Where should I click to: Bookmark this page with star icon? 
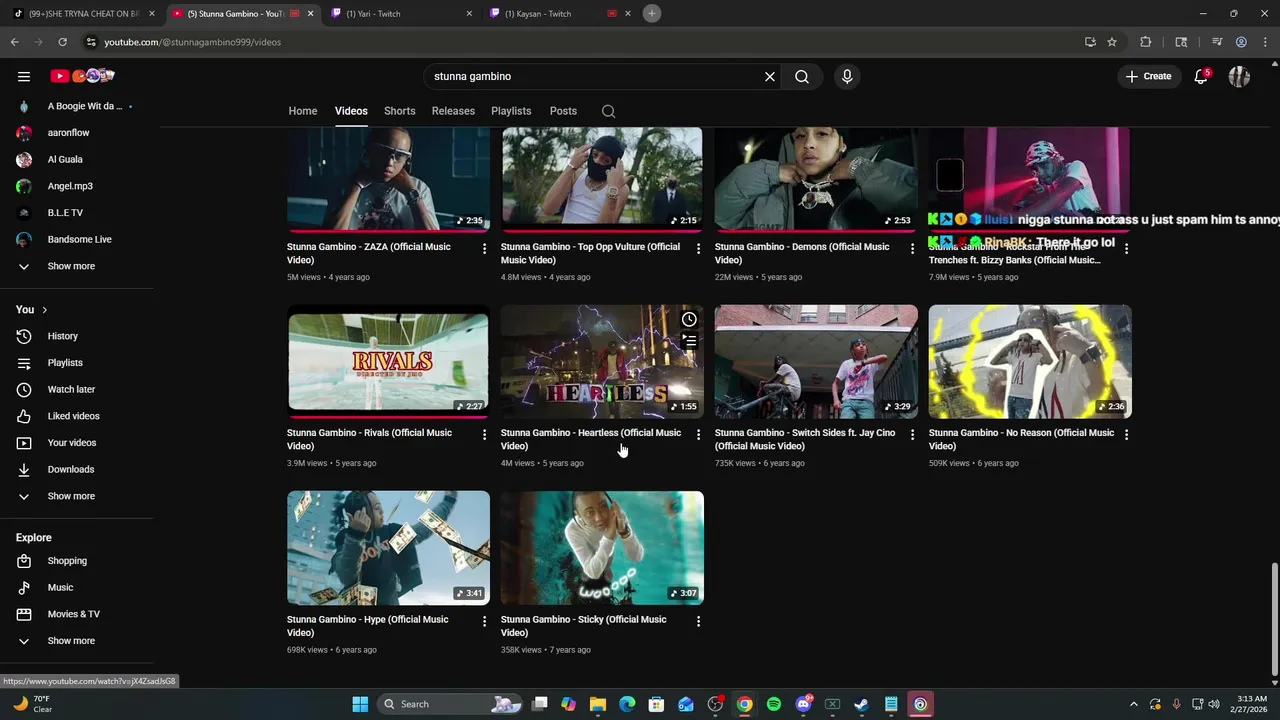[1112, 42]
